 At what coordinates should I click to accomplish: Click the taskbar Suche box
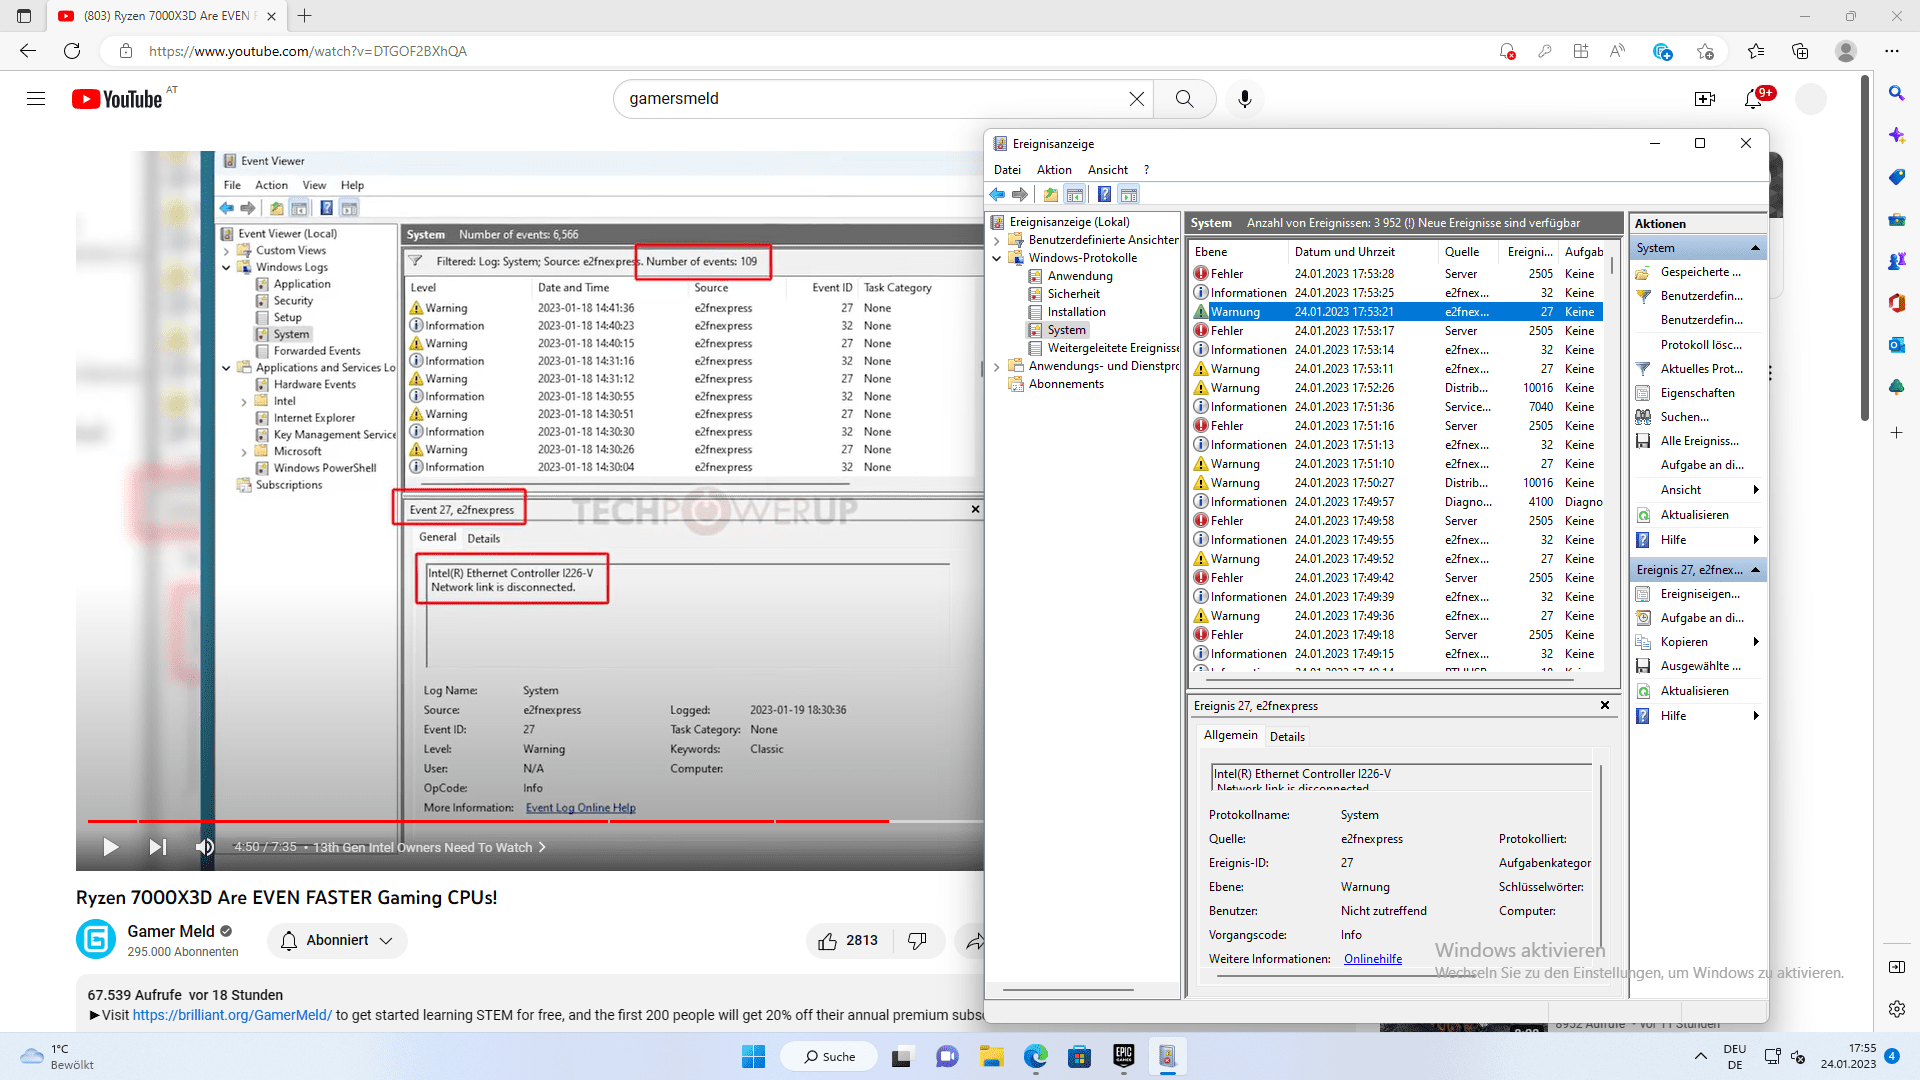829,1057
